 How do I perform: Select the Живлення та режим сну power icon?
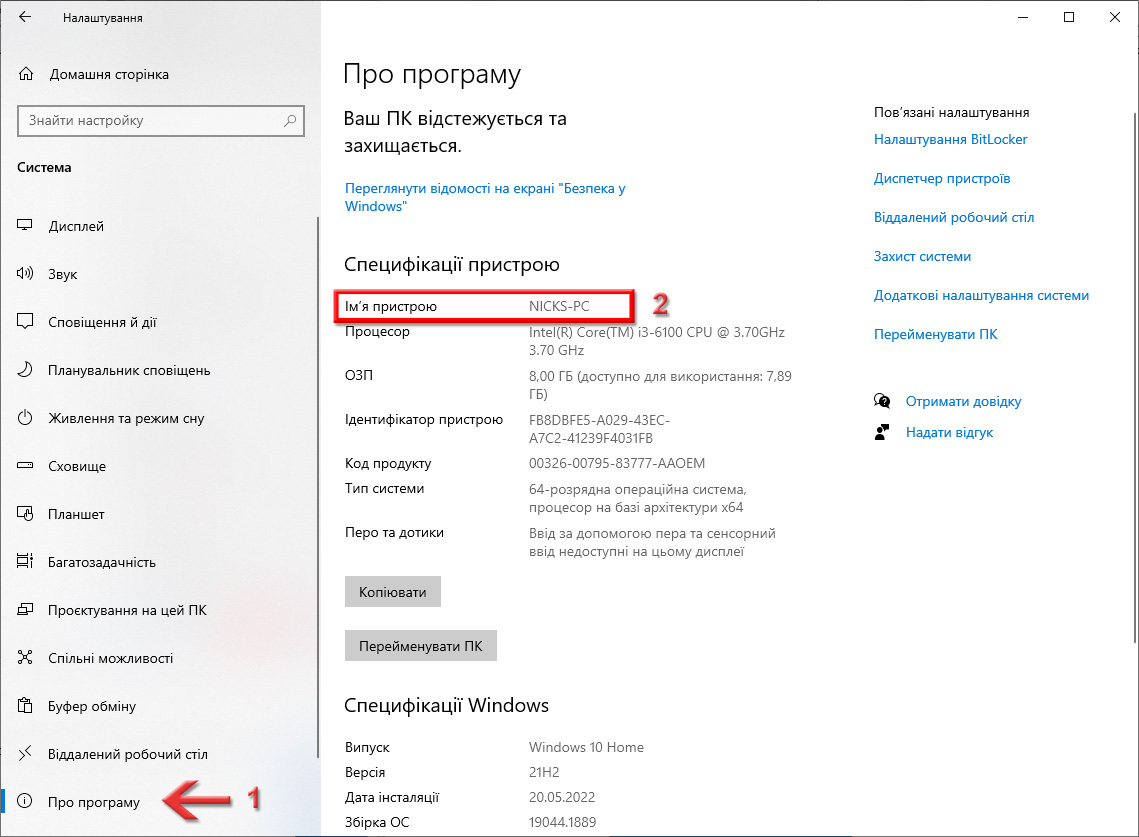pos(25,418)
